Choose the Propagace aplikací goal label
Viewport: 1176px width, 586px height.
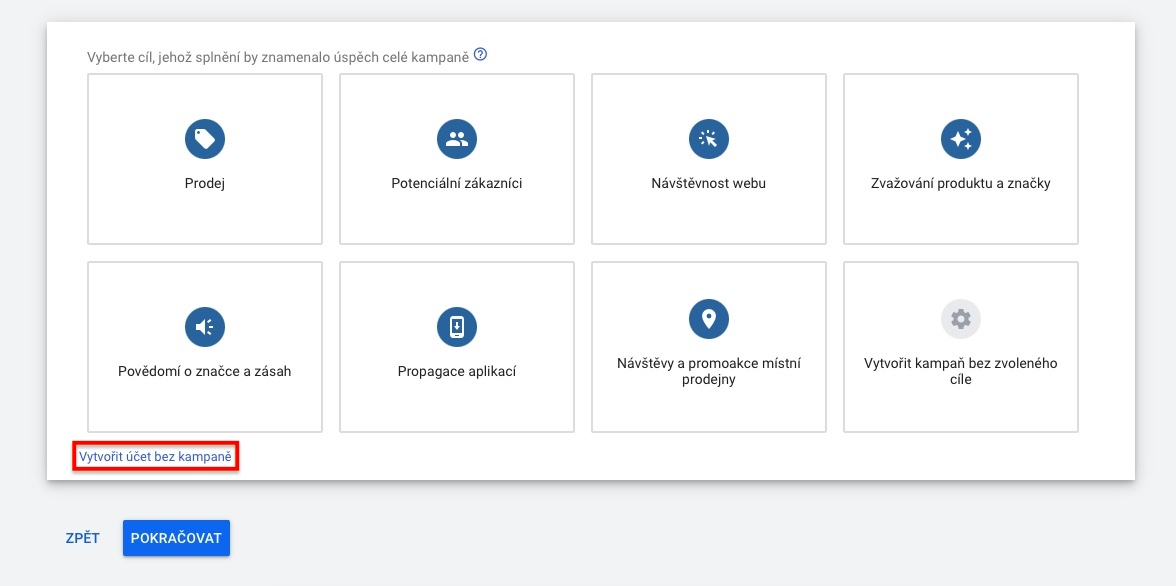[x=457, y=371]
